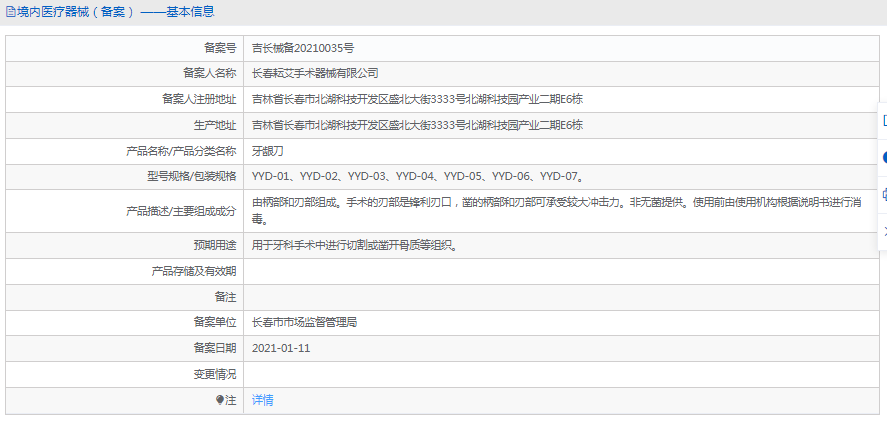Screen dimensions: 887x423
Task: Click the 备案人名称 label
Action: (x=210, y=74)
